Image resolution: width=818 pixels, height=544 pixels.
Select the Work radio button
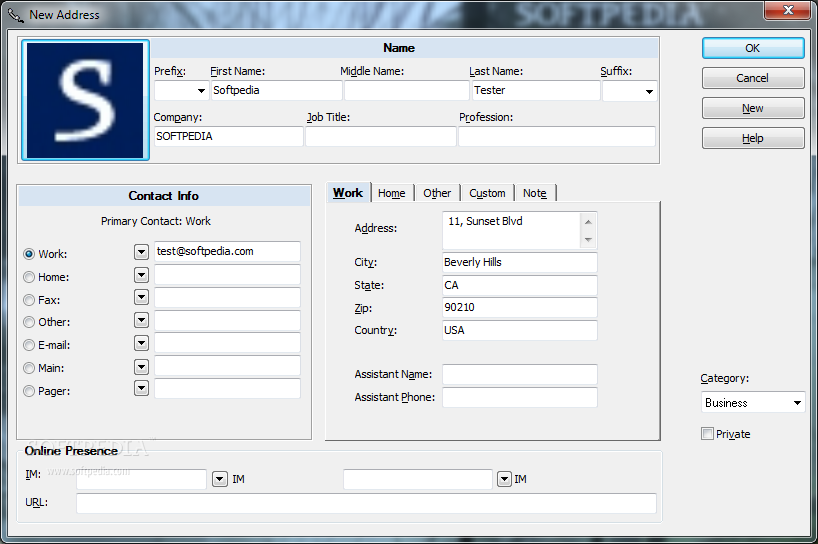29,254
